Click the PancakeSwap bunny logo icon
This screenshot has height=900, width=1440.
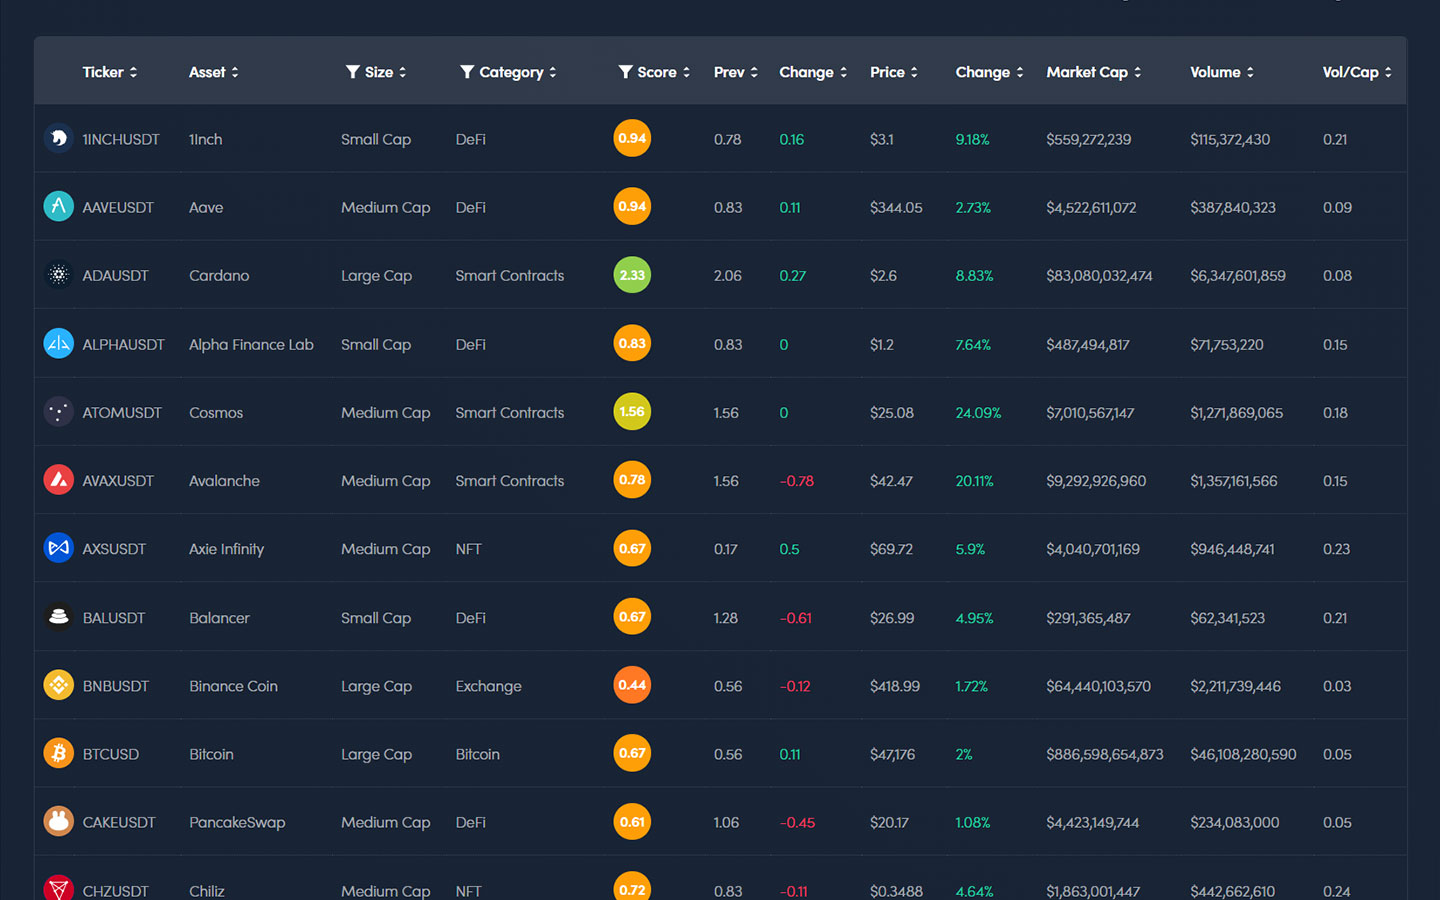pos(58,821)
